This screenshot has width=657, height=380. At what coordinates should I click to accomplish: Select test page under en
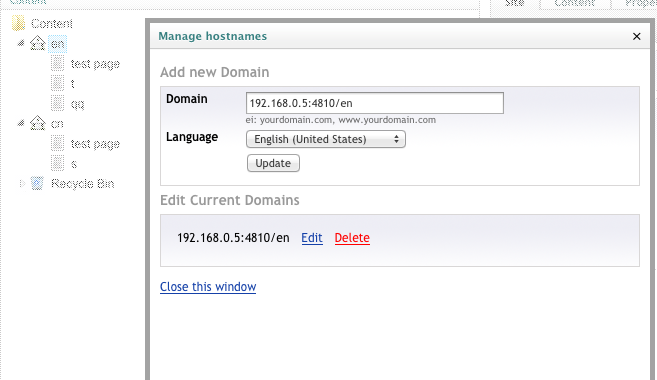[95, 64]
